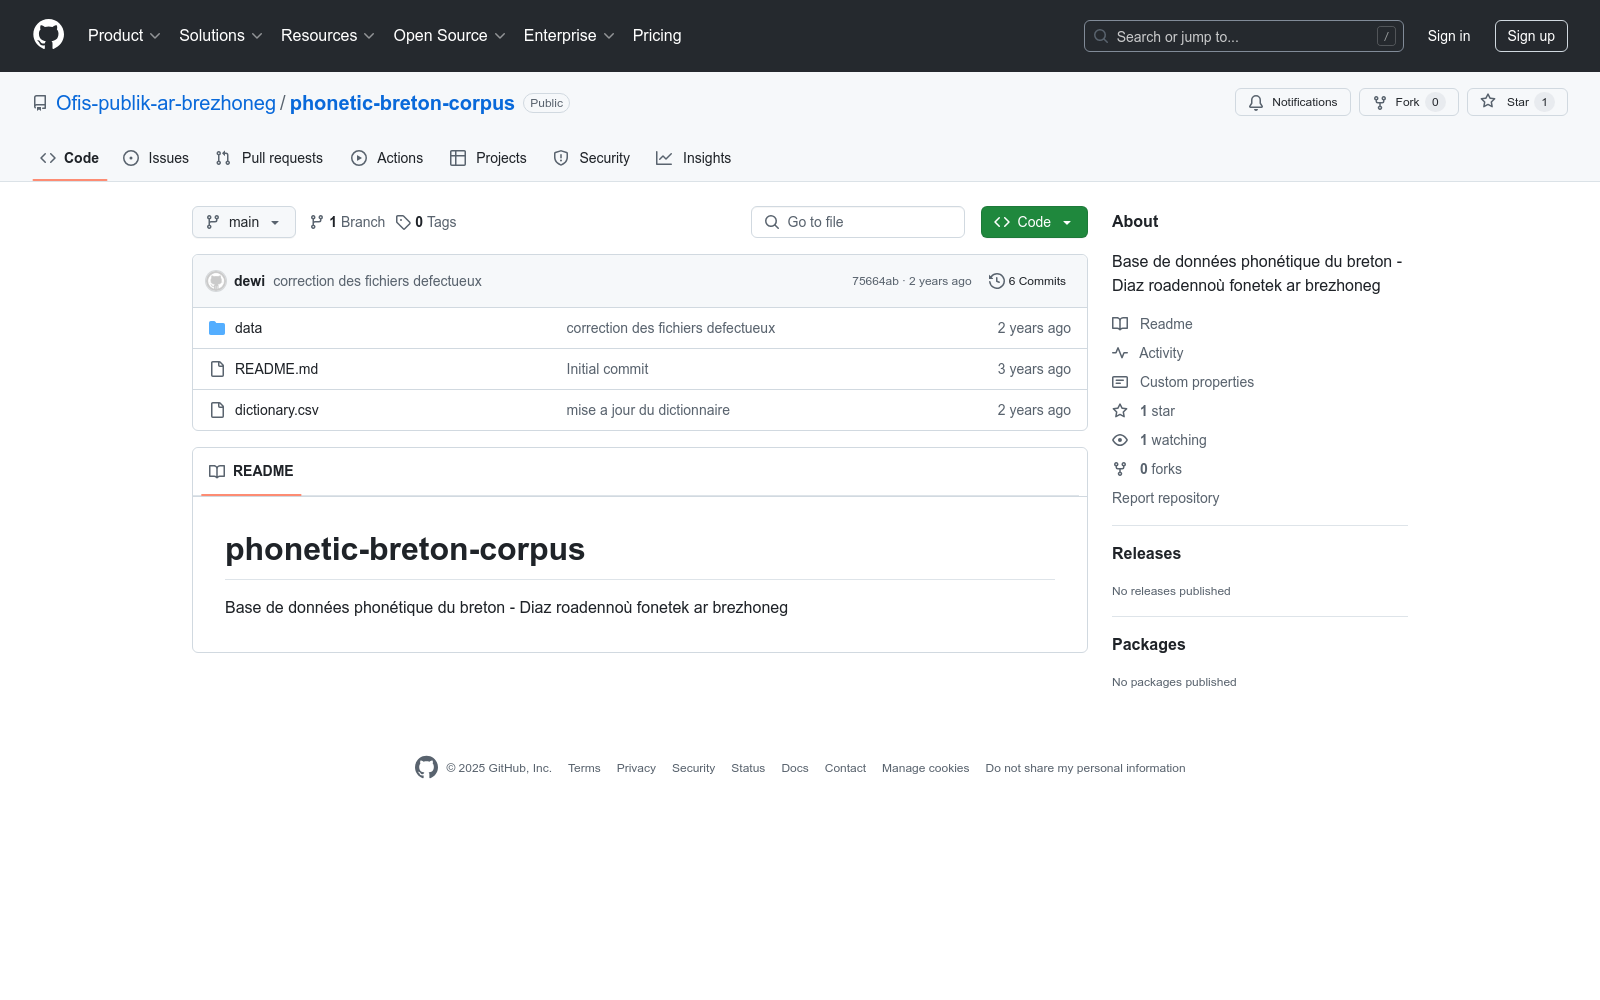Image resolution: width=1600 pixels, height=1000 pixels.
Task: Click the repository icon beside Ofis-publik-ar-brezhoneg
Action: point(40,103)
